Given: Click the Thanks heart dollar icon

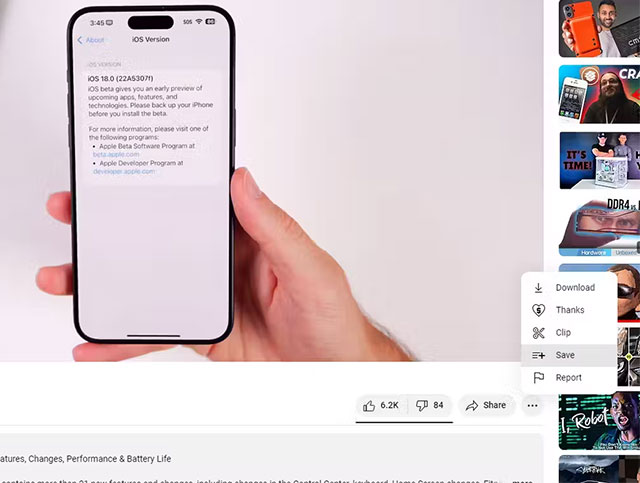Looking at the screenshot, I should point(538,310).
